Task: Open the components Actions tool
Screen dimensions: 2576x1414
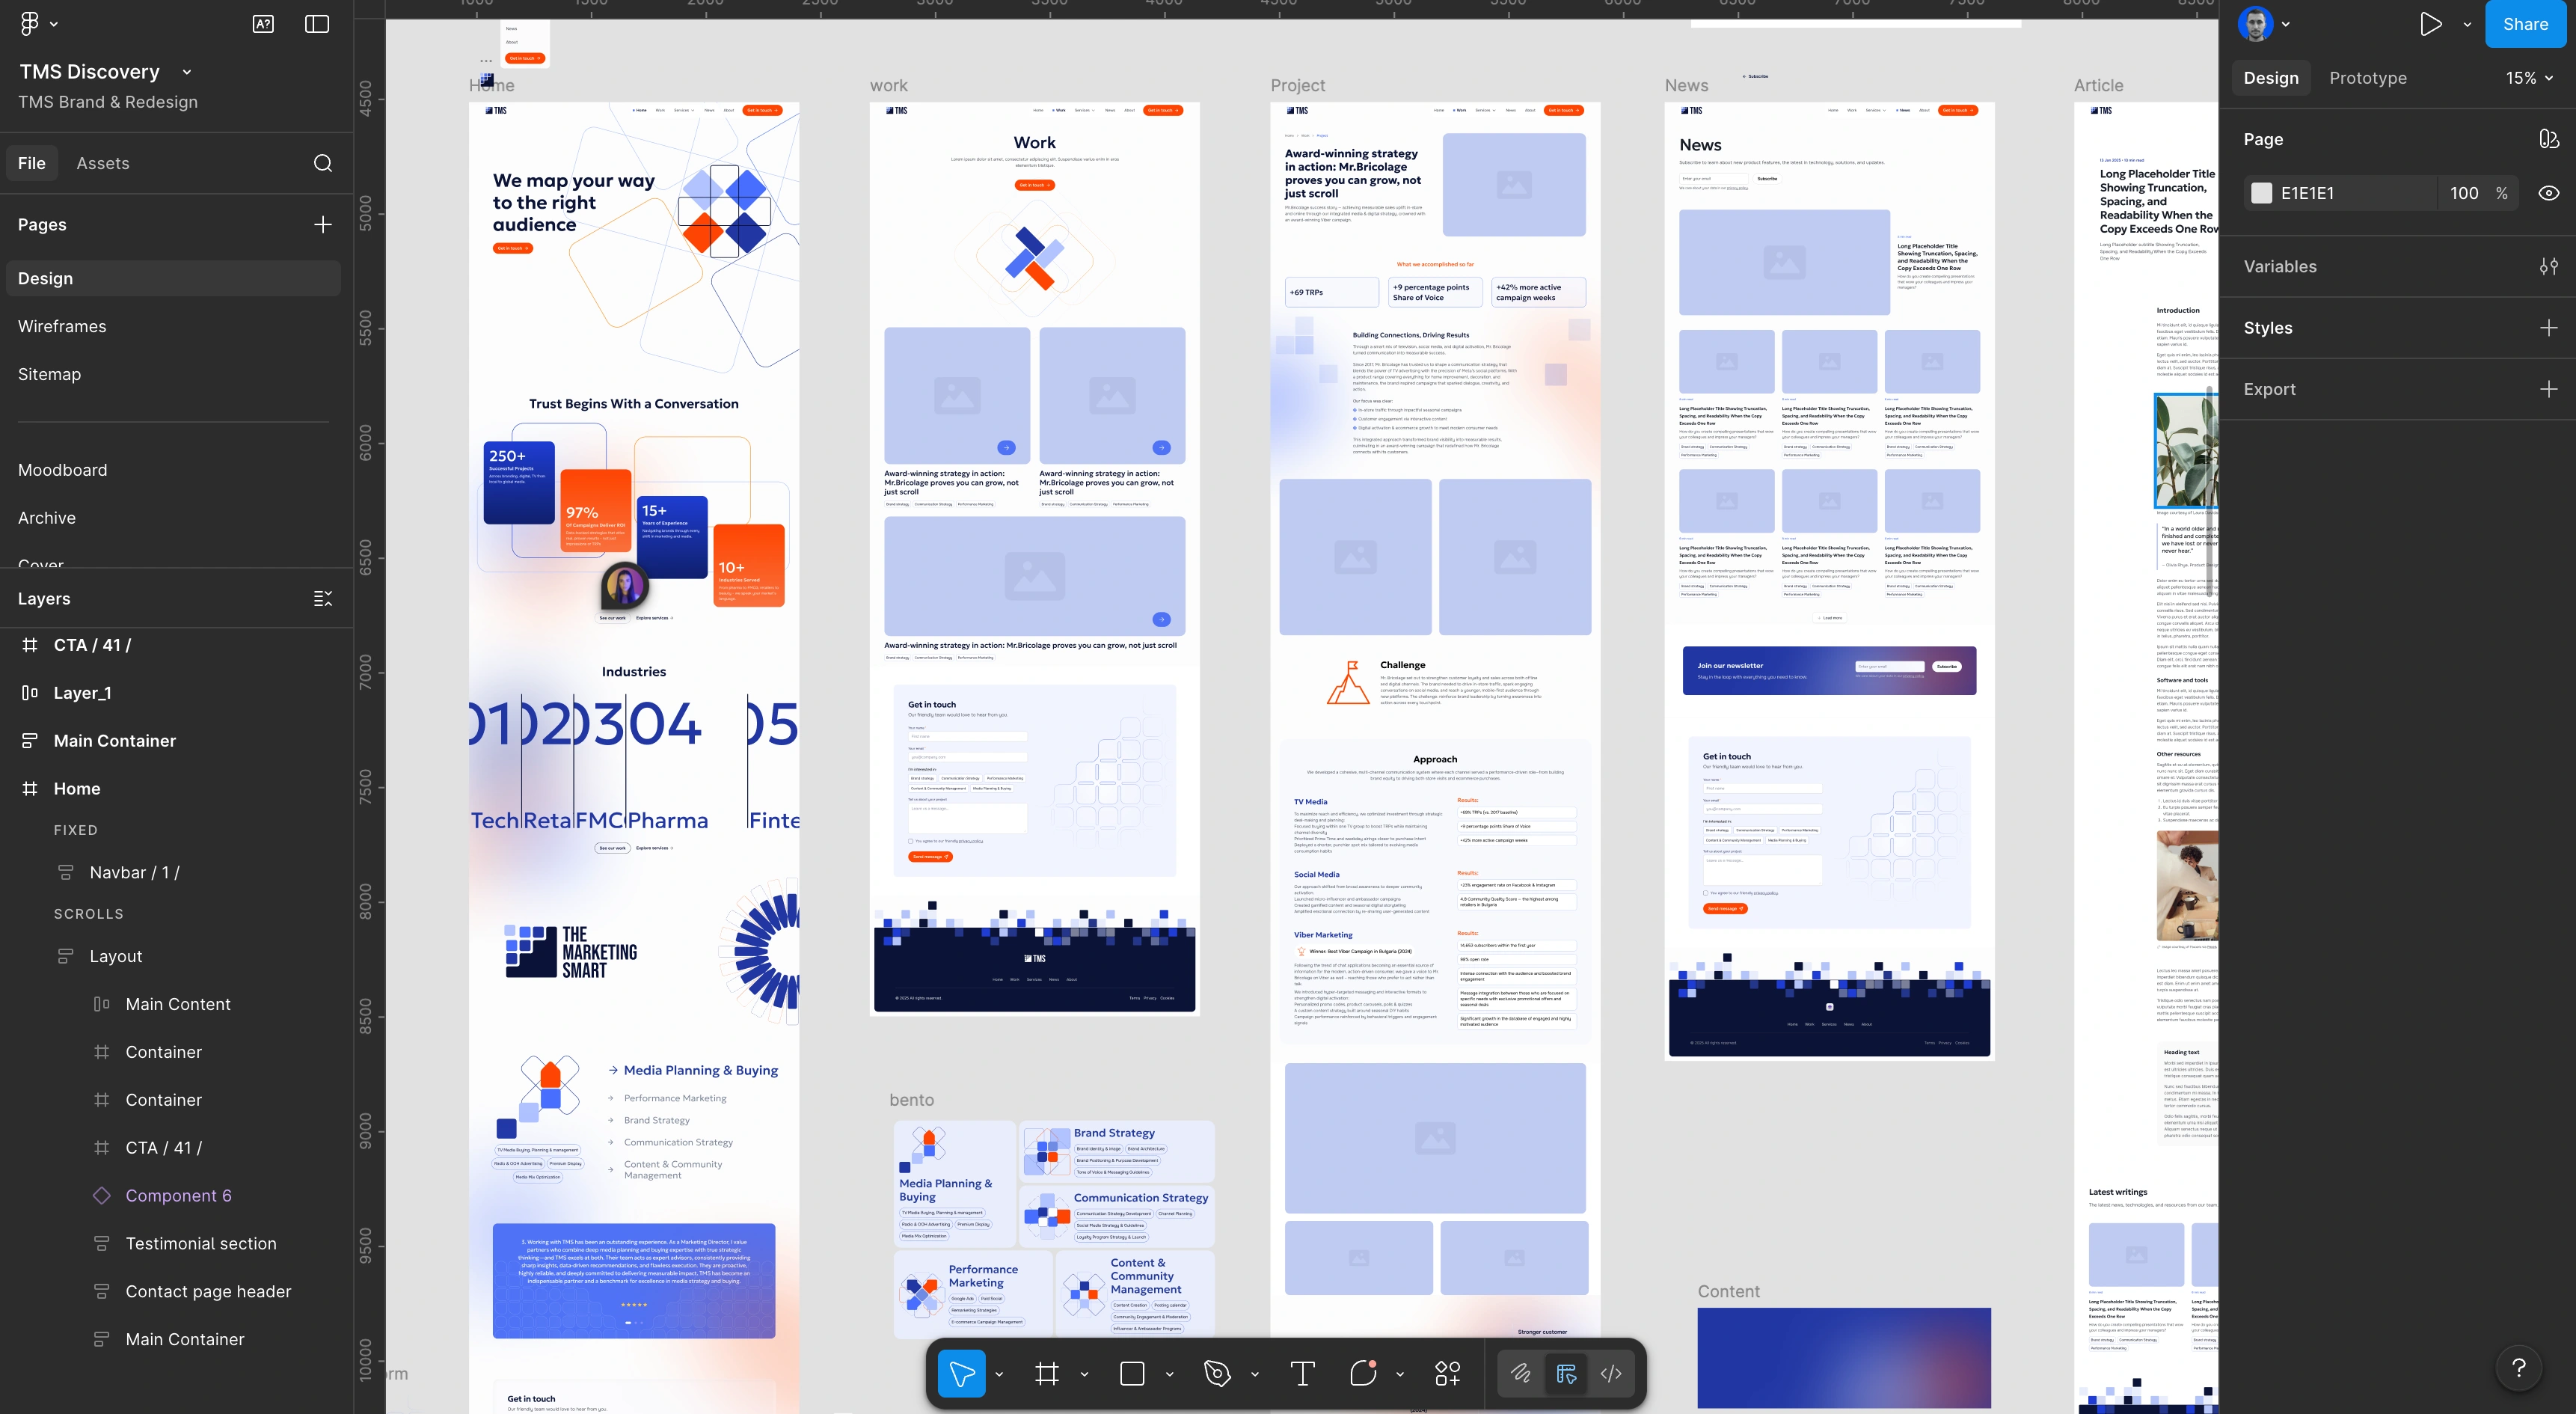Action: [1447, 1373]
